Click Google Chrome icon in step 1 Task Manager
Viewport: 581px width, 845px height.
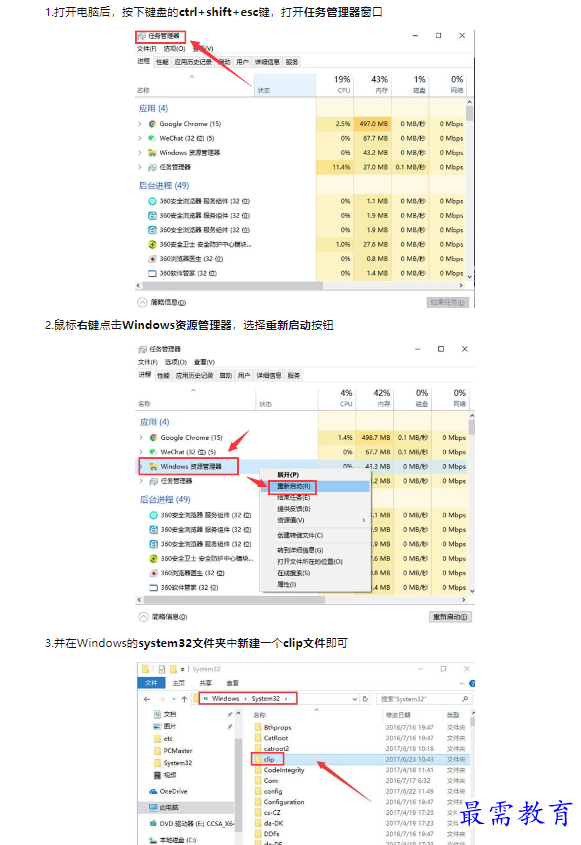[153, 124]
